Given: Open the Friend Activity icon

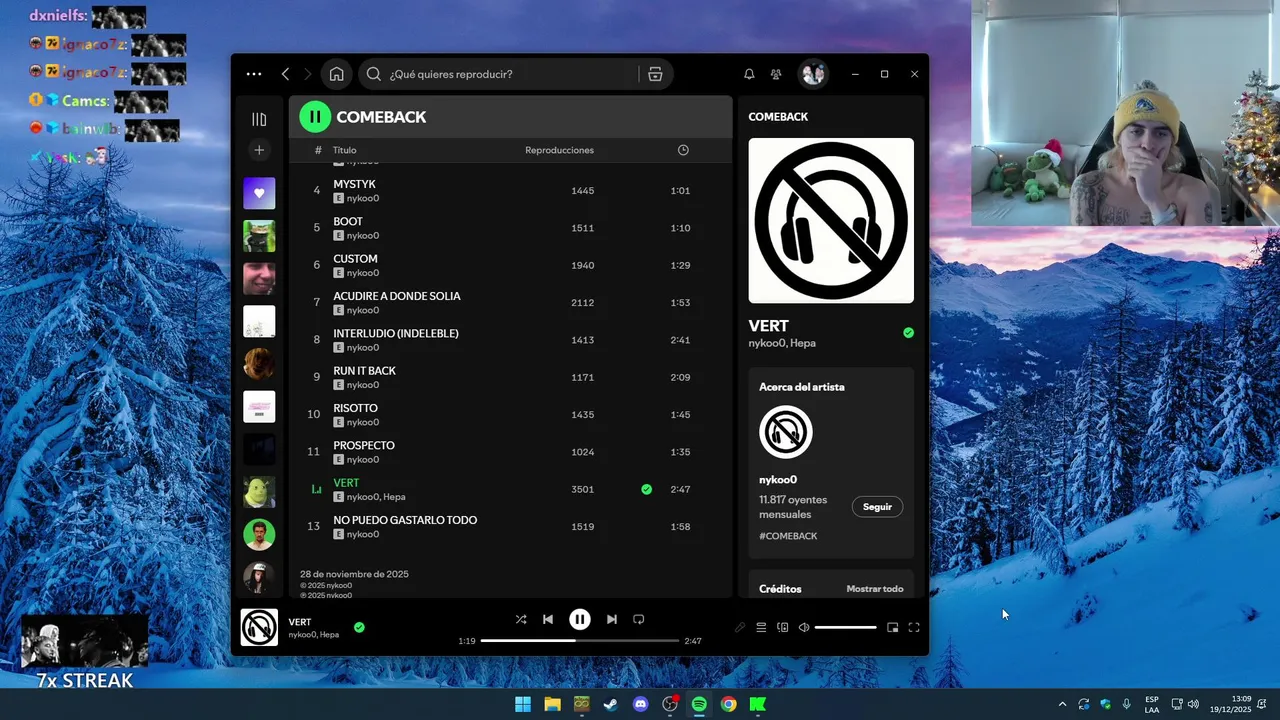Looking at the screenshot, I should 776,74.
